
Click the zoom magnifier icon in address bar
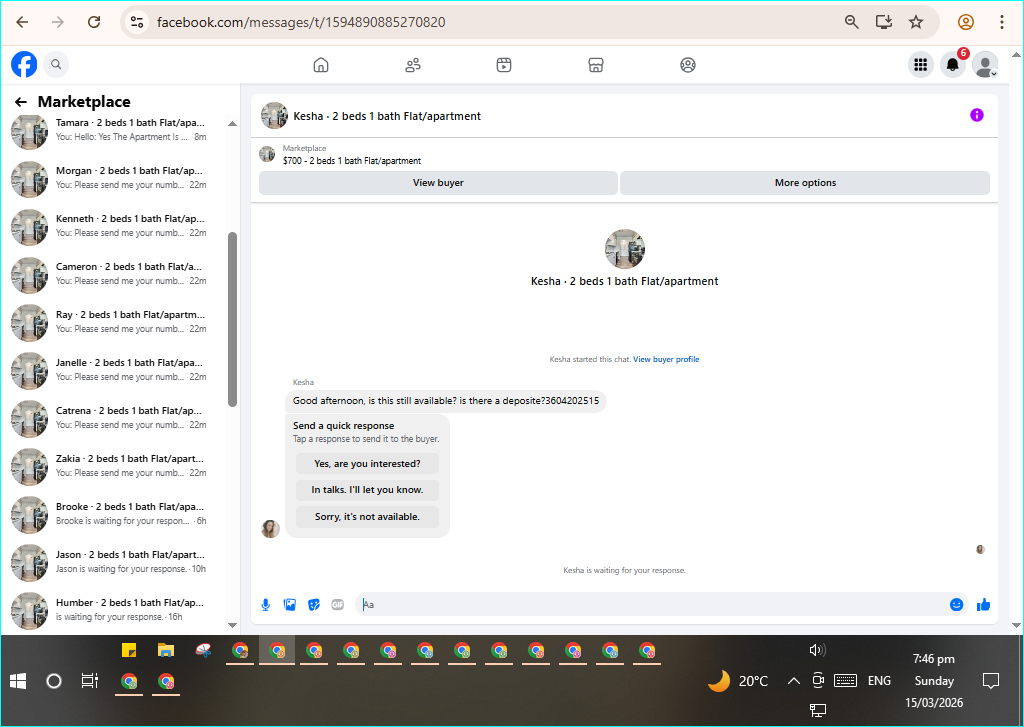[852, 22]
